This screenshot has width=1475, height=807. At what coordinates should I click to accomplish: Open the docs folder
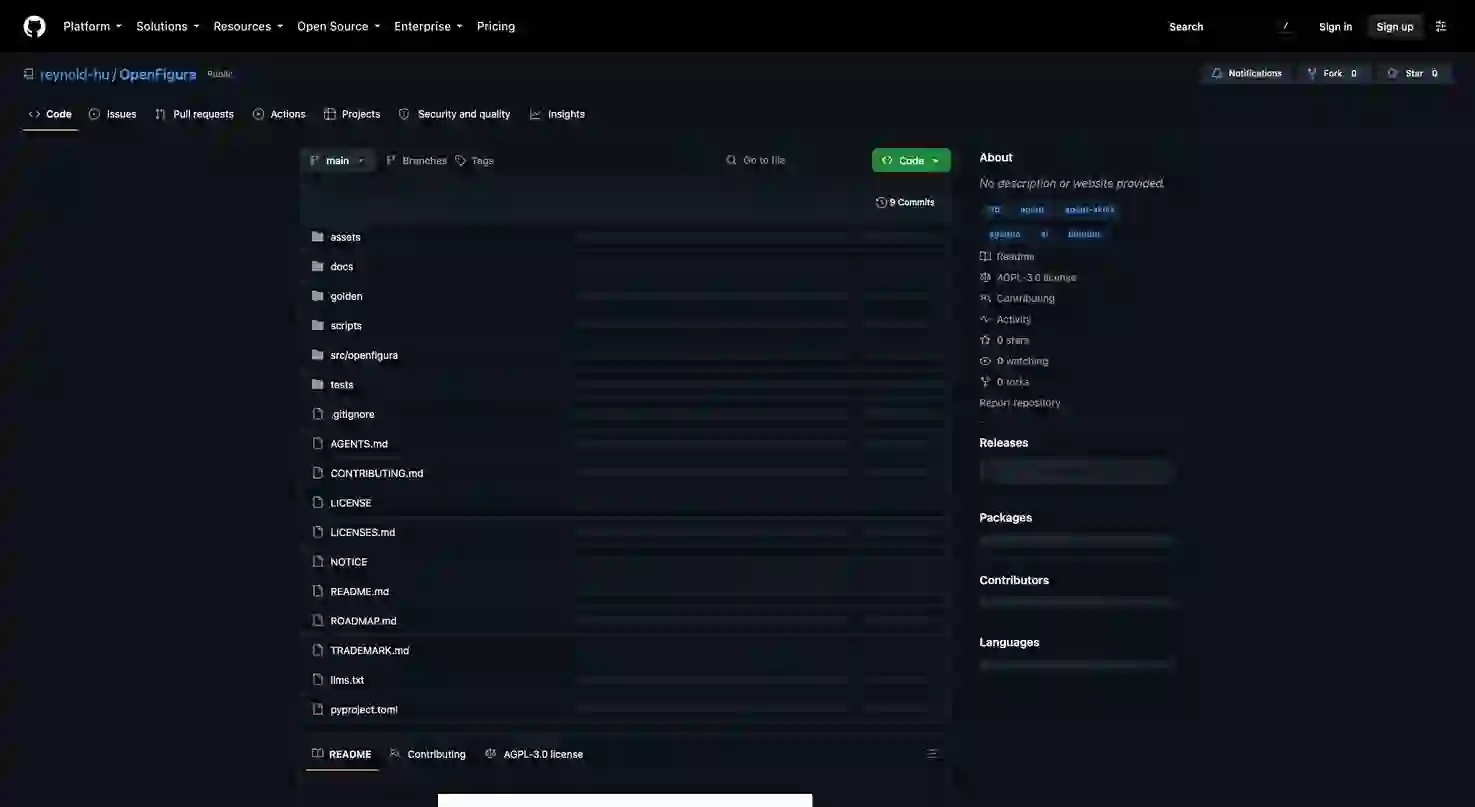pyautogui.click(x=341, y=267)
